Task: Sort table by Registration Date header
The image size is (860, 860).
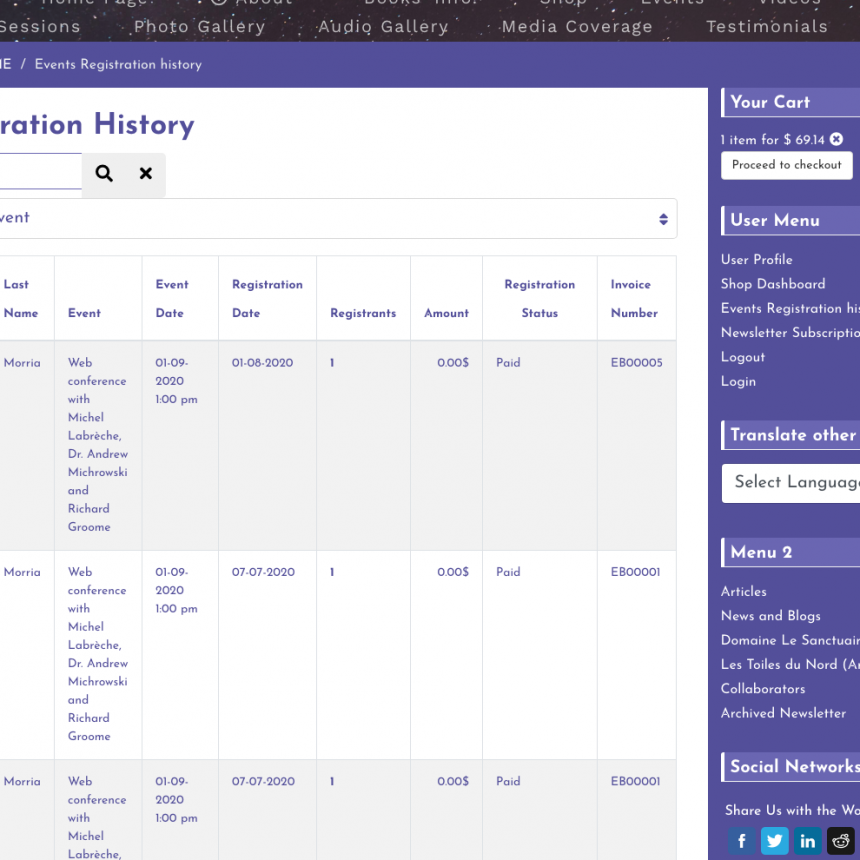Action: pyautogui.click(x=267, y=298)
